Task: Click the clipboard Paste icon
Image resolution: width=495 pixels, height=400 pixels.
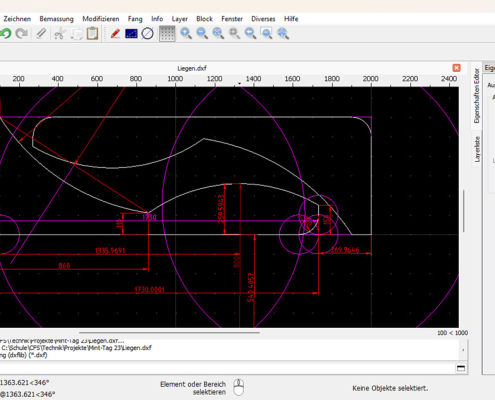Action: (x=92, y=34)
